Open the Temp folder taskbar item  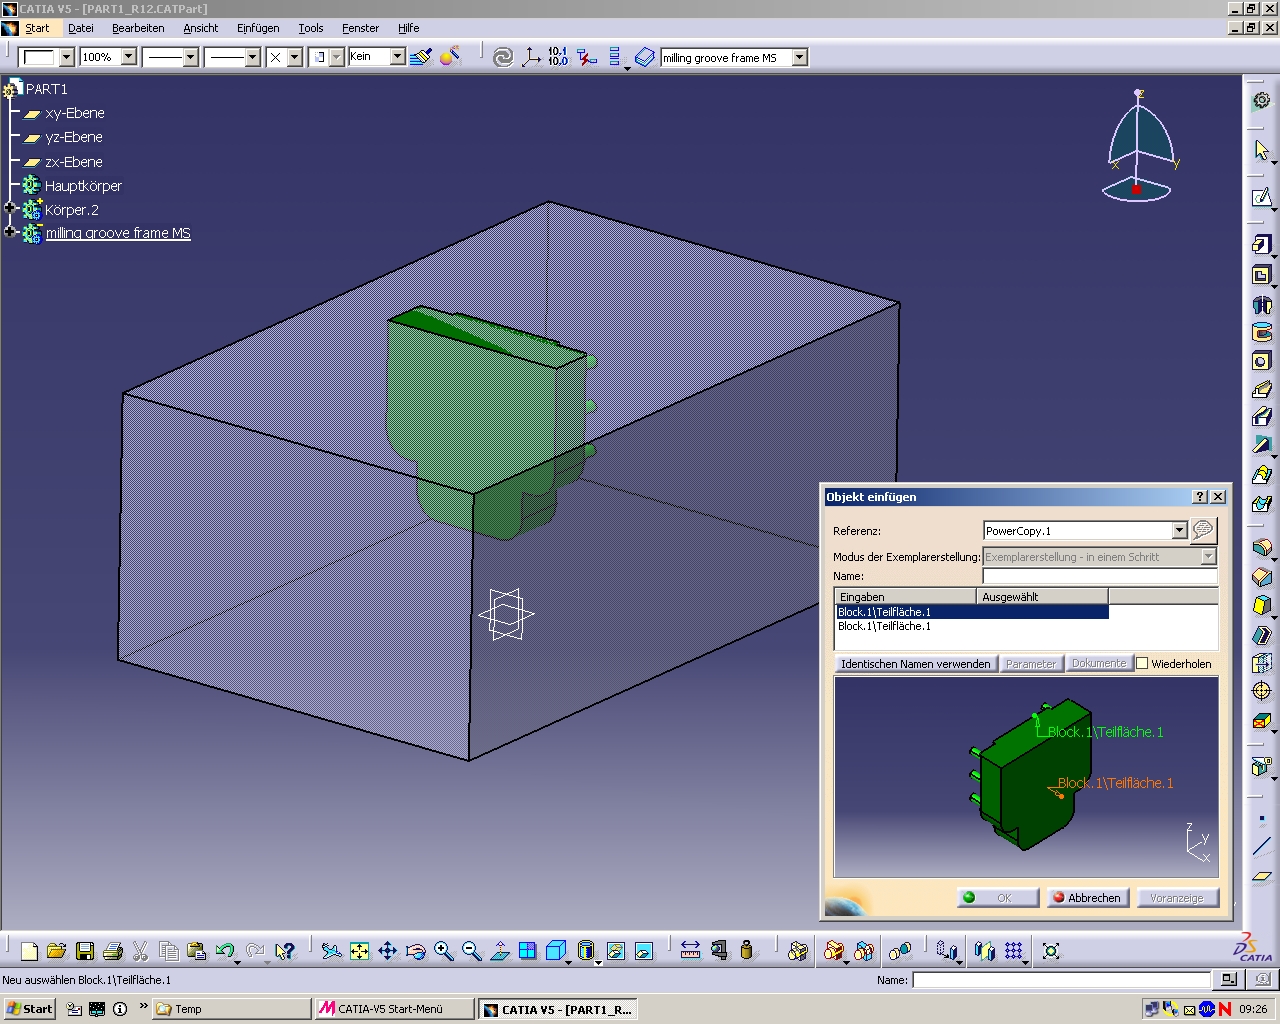[x=232, y=1009]
